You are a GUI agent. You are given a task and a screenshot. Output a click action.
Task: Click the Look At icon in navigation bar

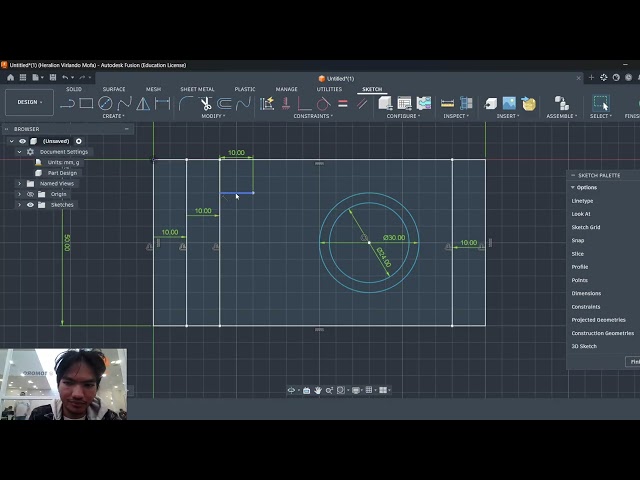(x=307, y=390)
